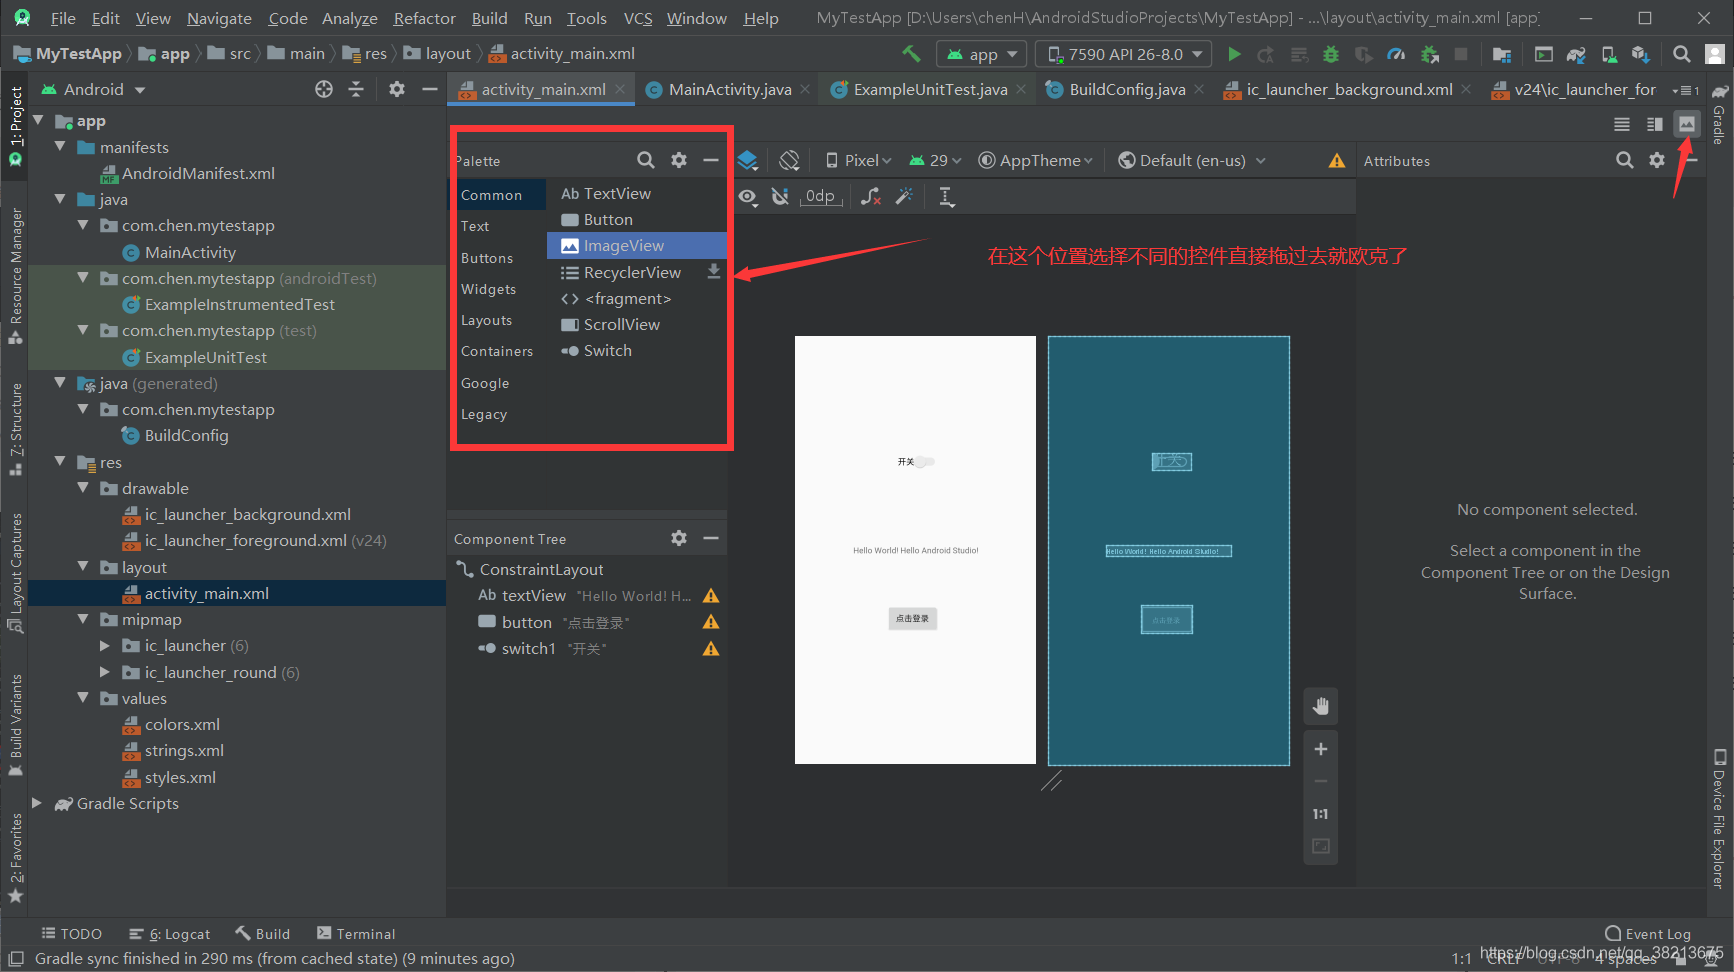
Task: Open Palette settings gear
Action: tap(679, 160)
